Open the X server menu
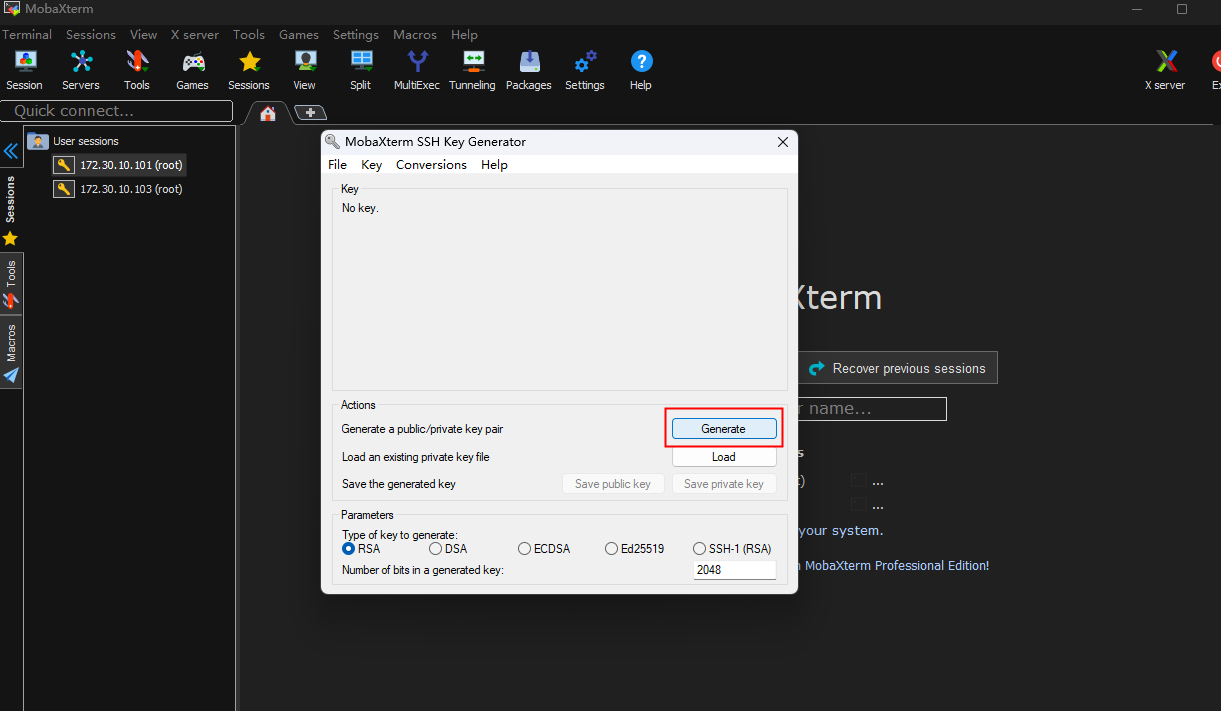 click(196, 34)
